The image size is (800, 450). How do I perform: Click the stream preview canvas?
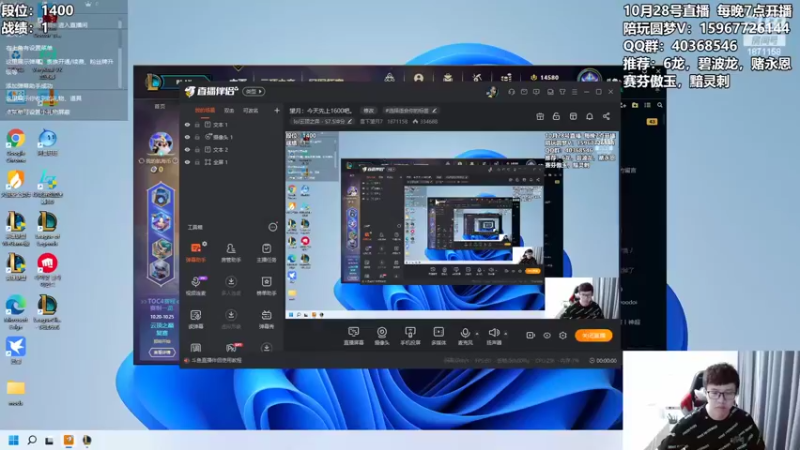(x=452, y=225)
